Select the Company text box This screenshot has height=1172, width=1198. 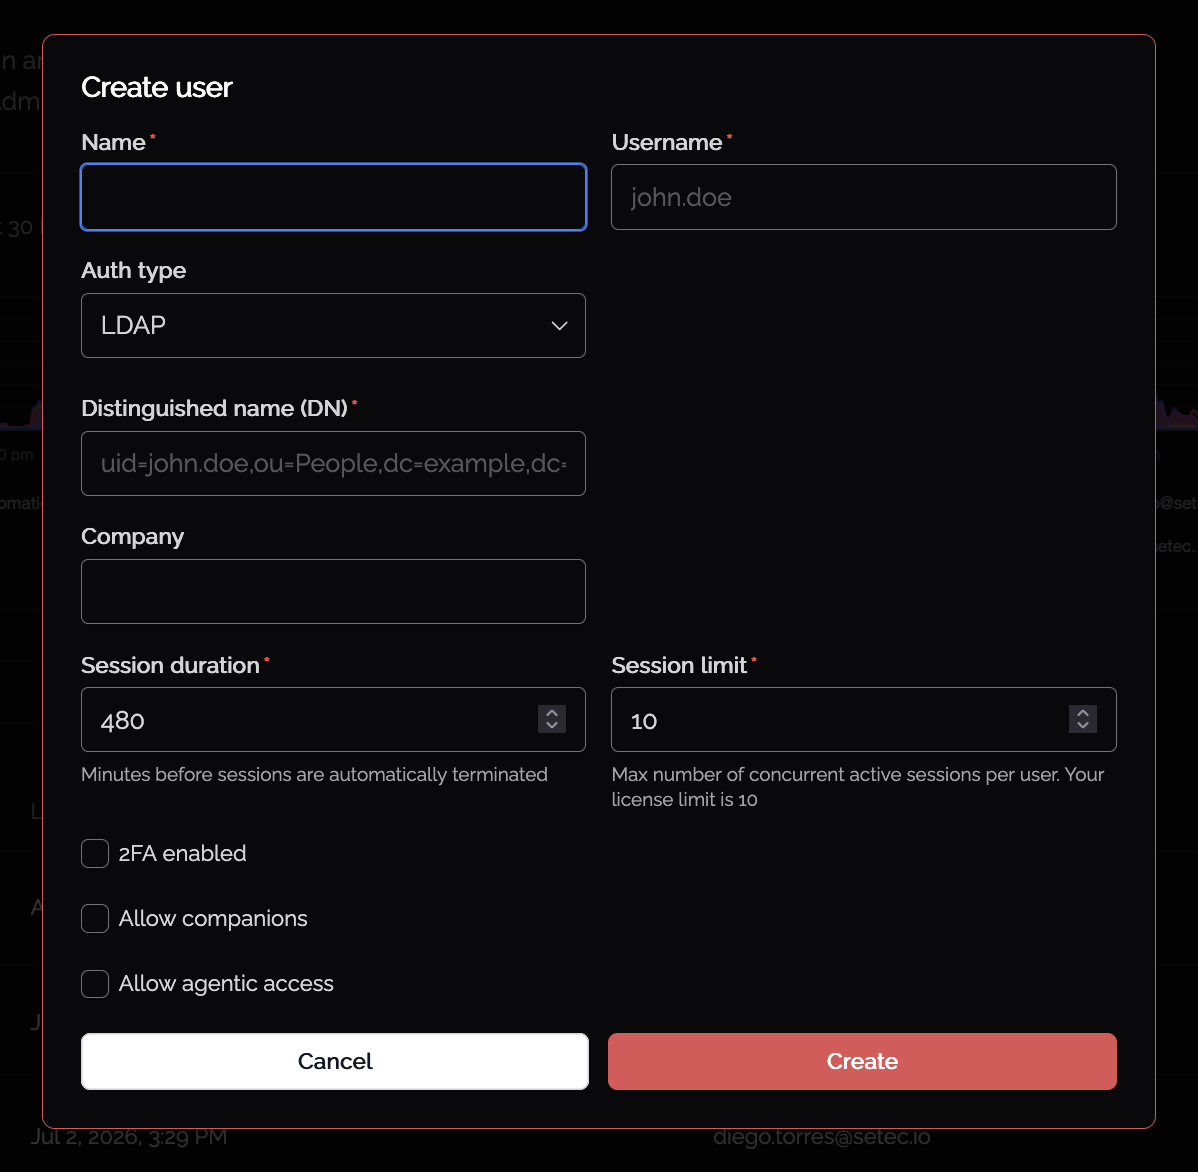tap(333, 591)
